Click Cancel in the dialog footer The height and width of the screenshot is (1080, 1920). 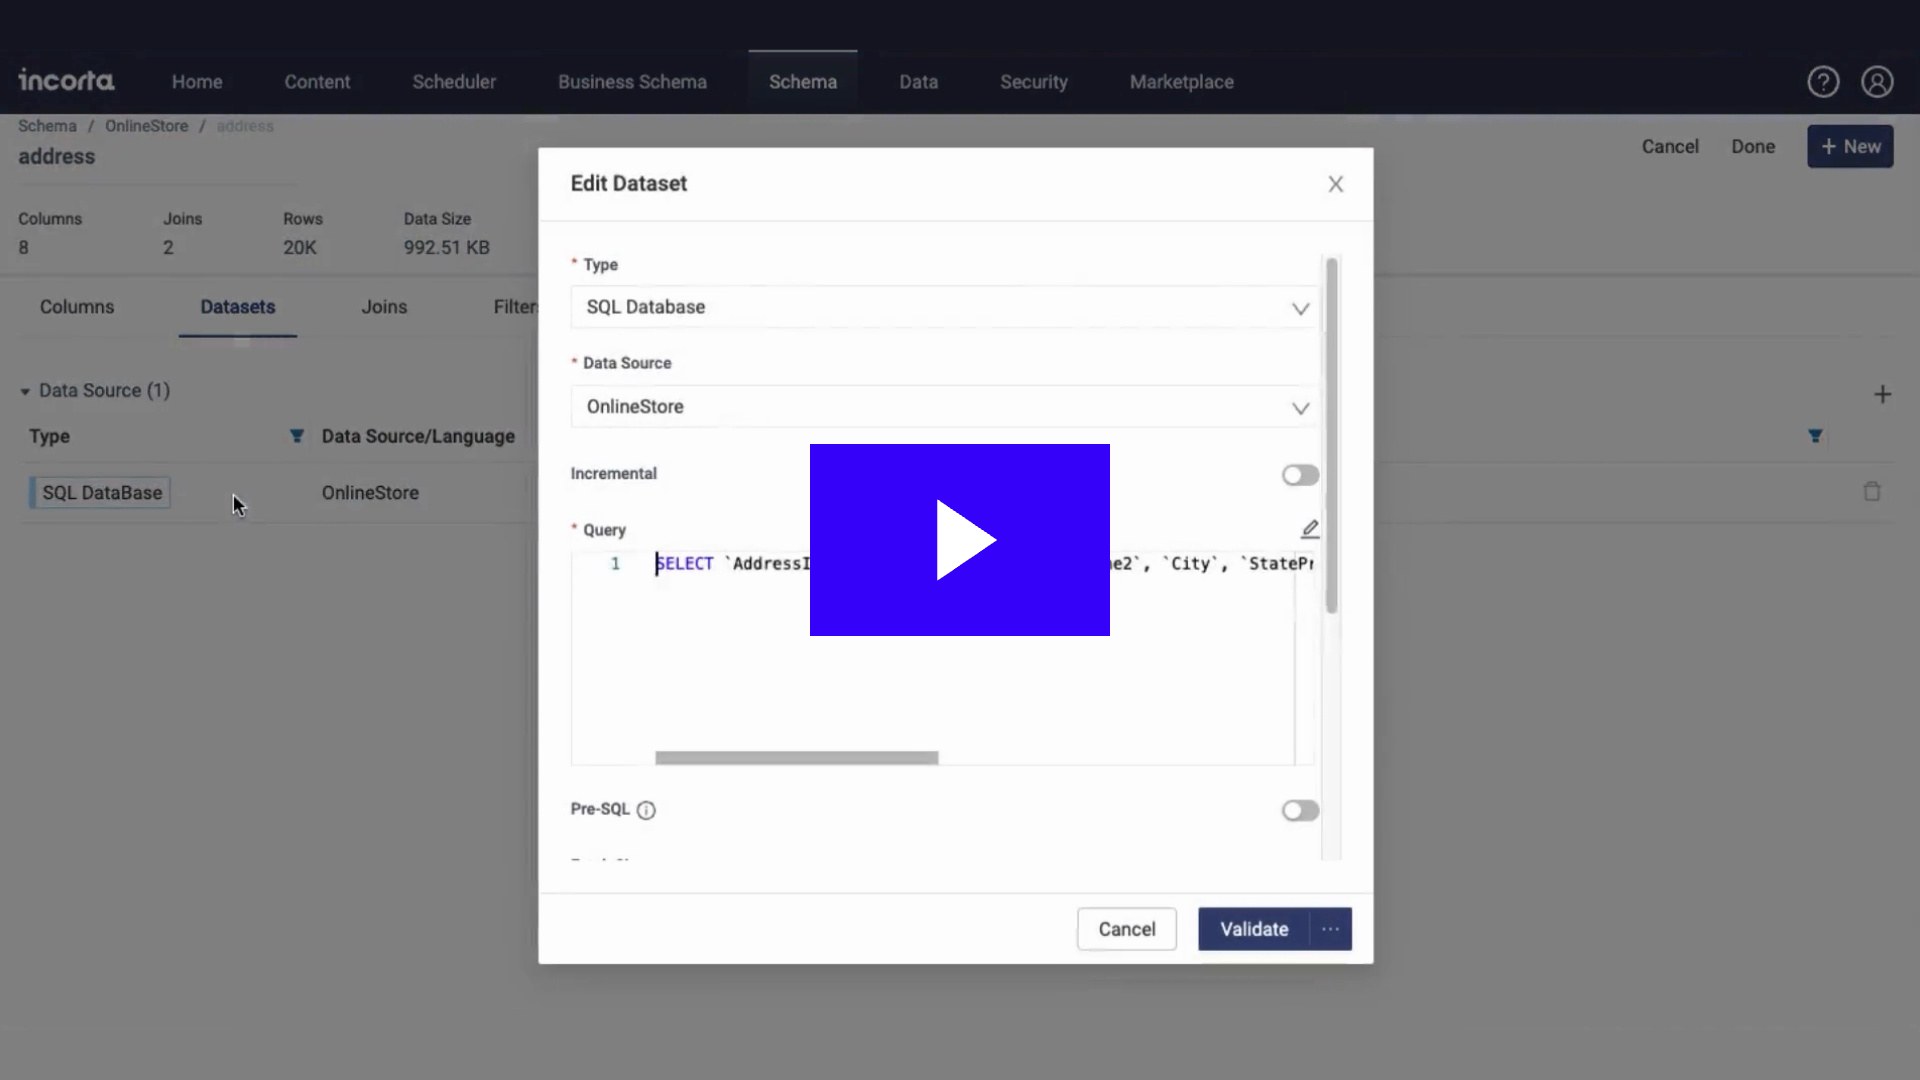pyautogui.click(x=1127, y=929)
